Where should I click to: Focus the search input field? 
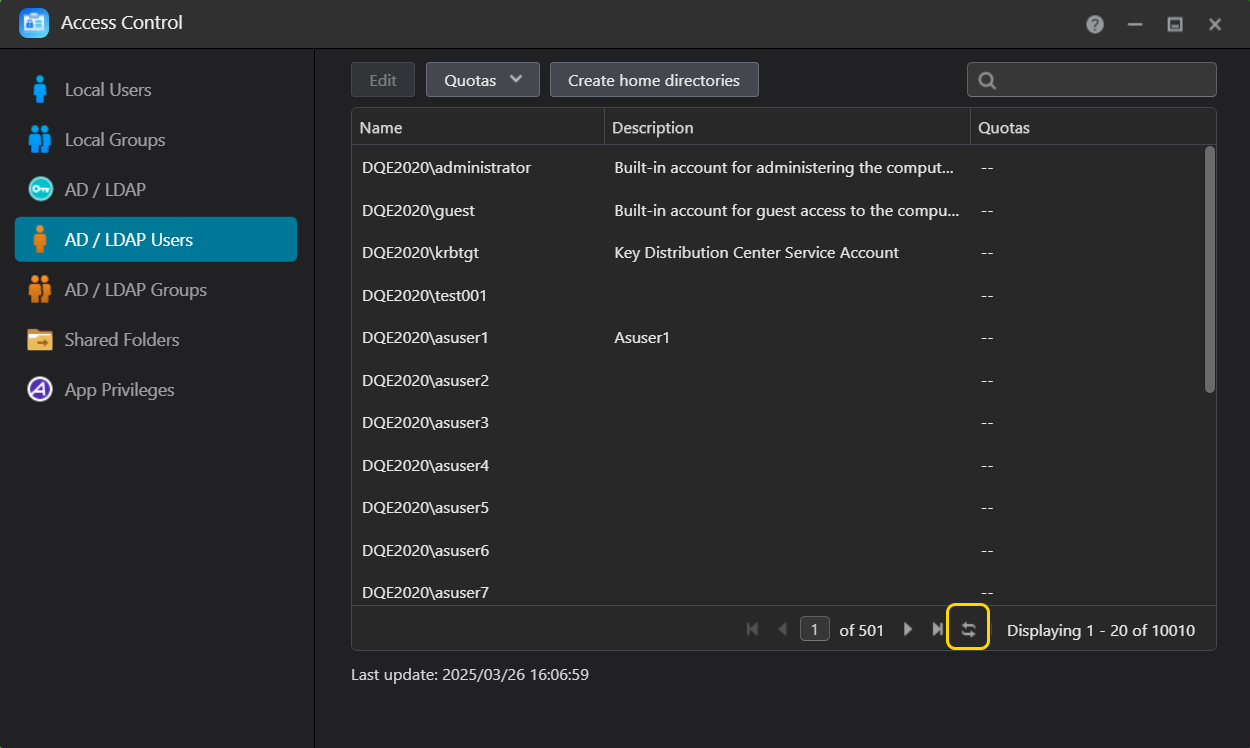click(x=1092, y=80)
